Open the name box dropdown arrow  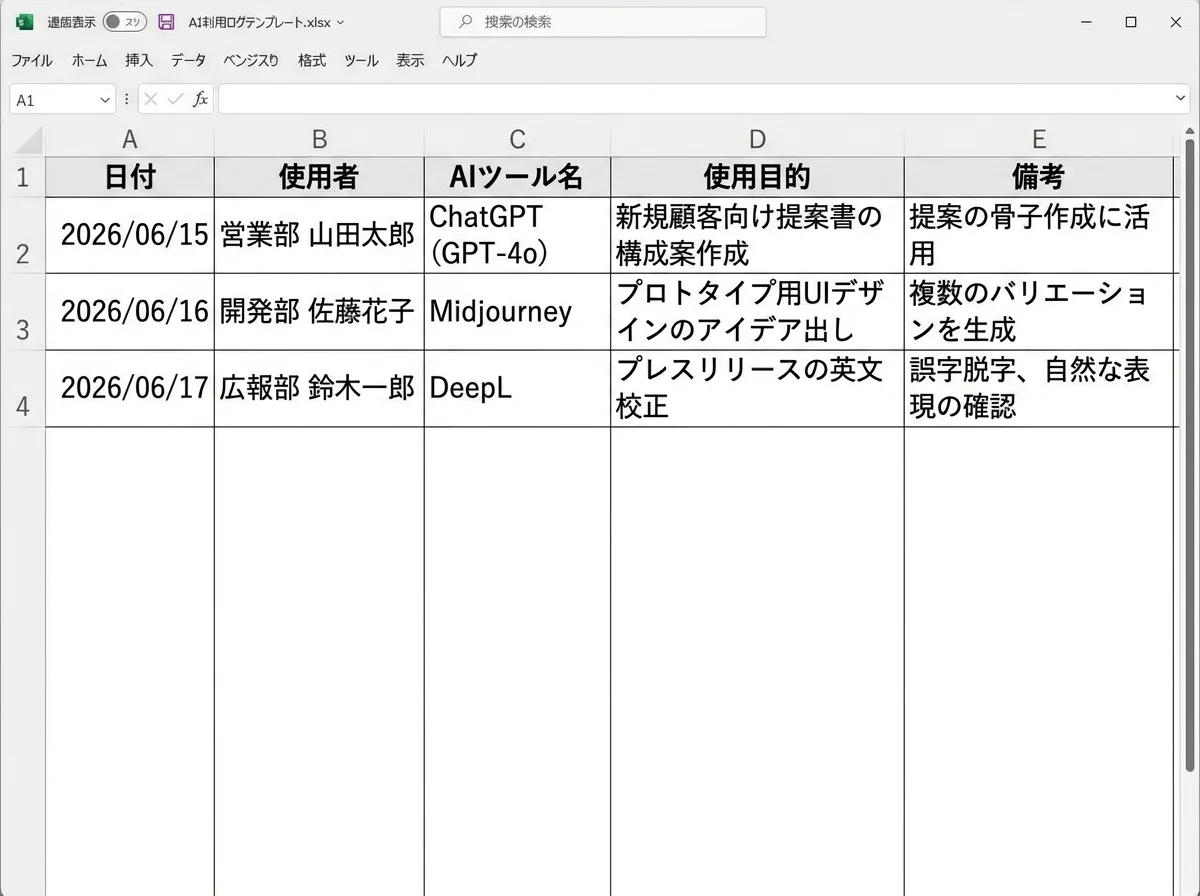[x=106, y=100]
